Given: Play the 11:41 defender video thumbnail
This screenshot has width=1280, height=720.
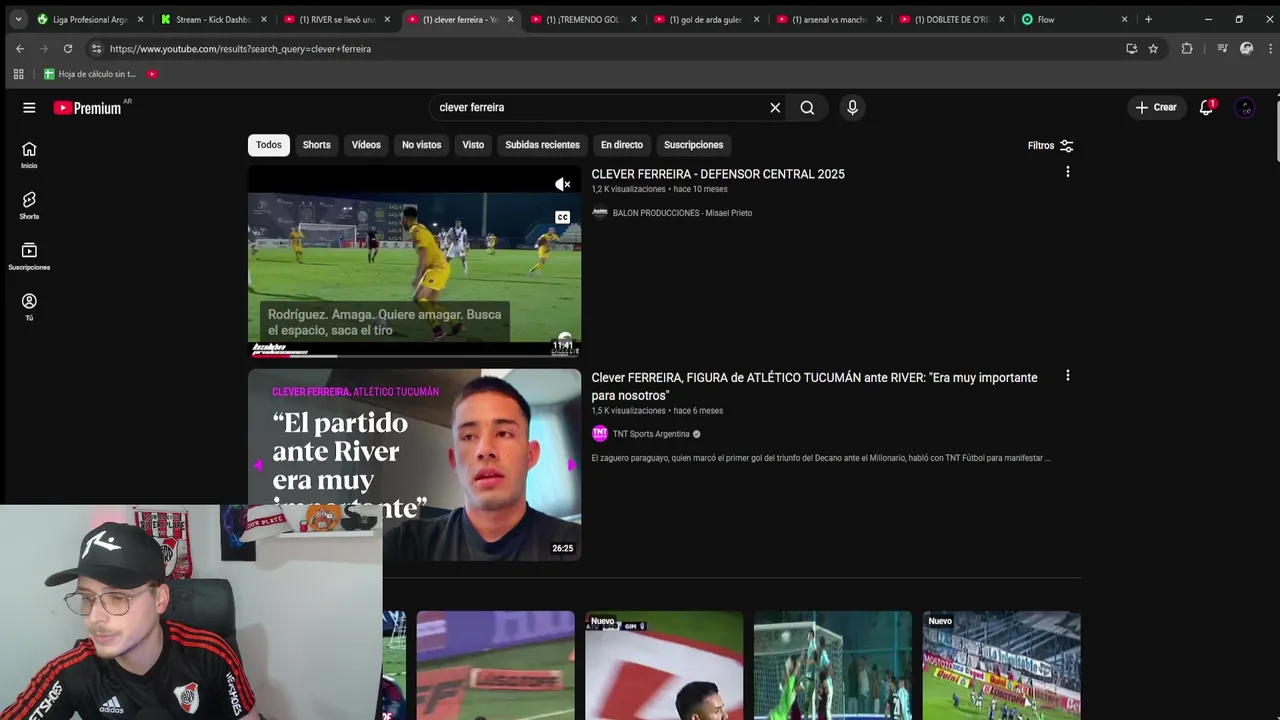Looking at the screenshot, I should click(414, 261).
